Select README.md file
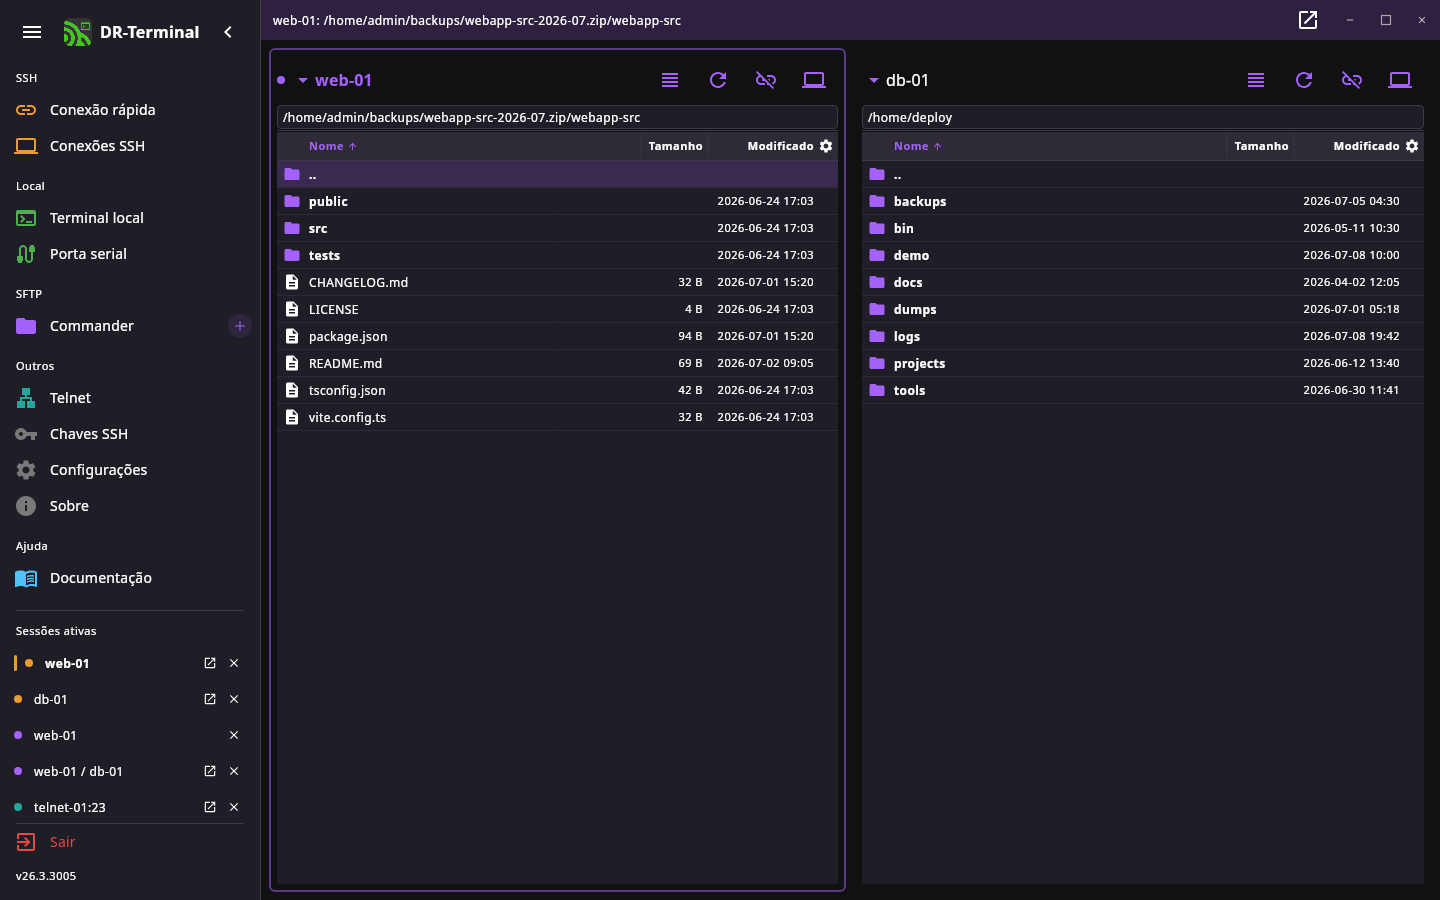Image resolution: width=1440 pixels, height=900 pixels. 557,363
